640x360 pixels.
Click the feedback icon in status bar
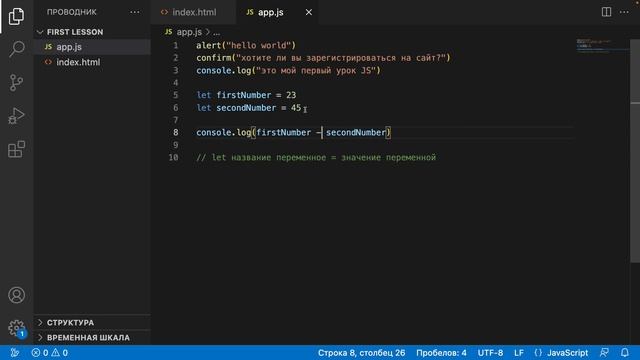604,353
